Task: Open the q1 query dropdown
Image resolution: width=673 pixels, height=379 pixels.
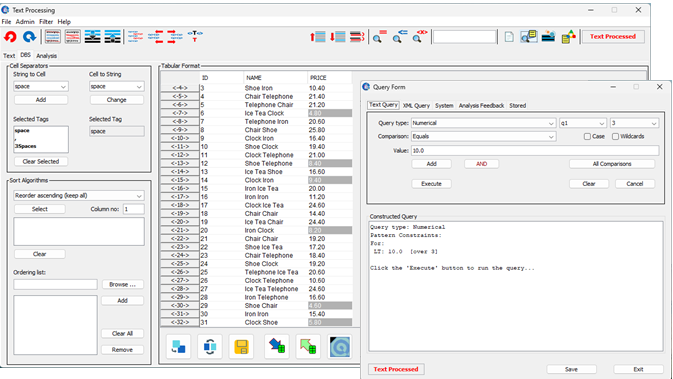Action: pyautogui.click(x=582, y=123)
